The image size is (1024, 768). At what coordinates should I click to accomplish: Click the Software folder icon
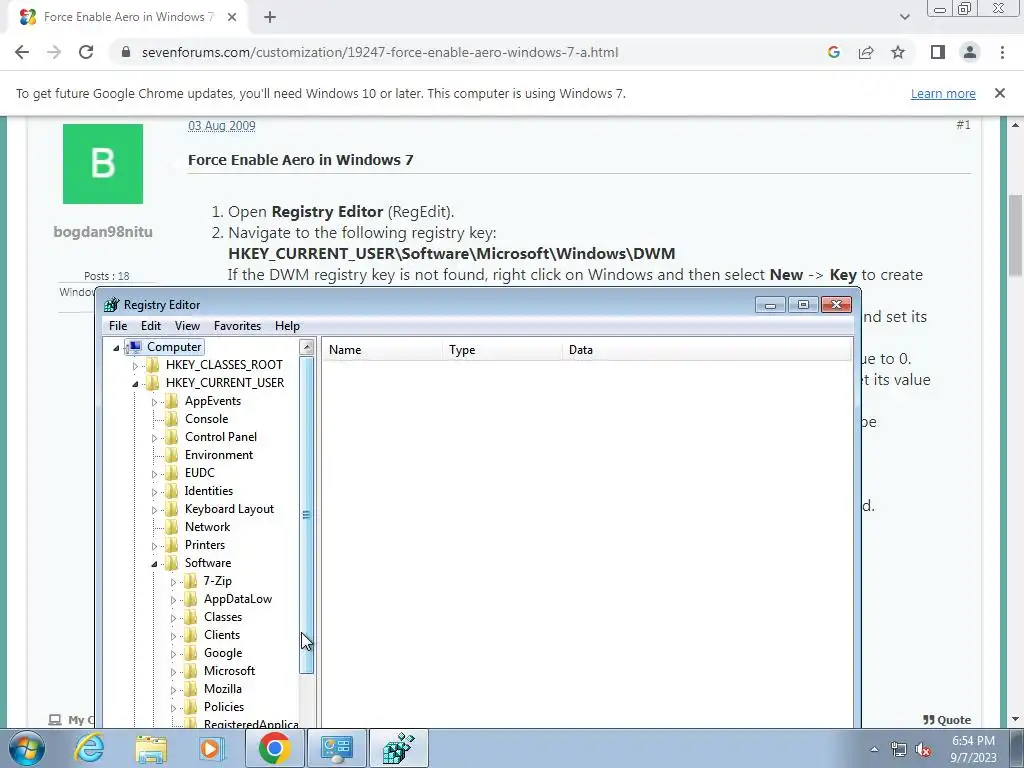pyautogui.click(x=172, y=562)
